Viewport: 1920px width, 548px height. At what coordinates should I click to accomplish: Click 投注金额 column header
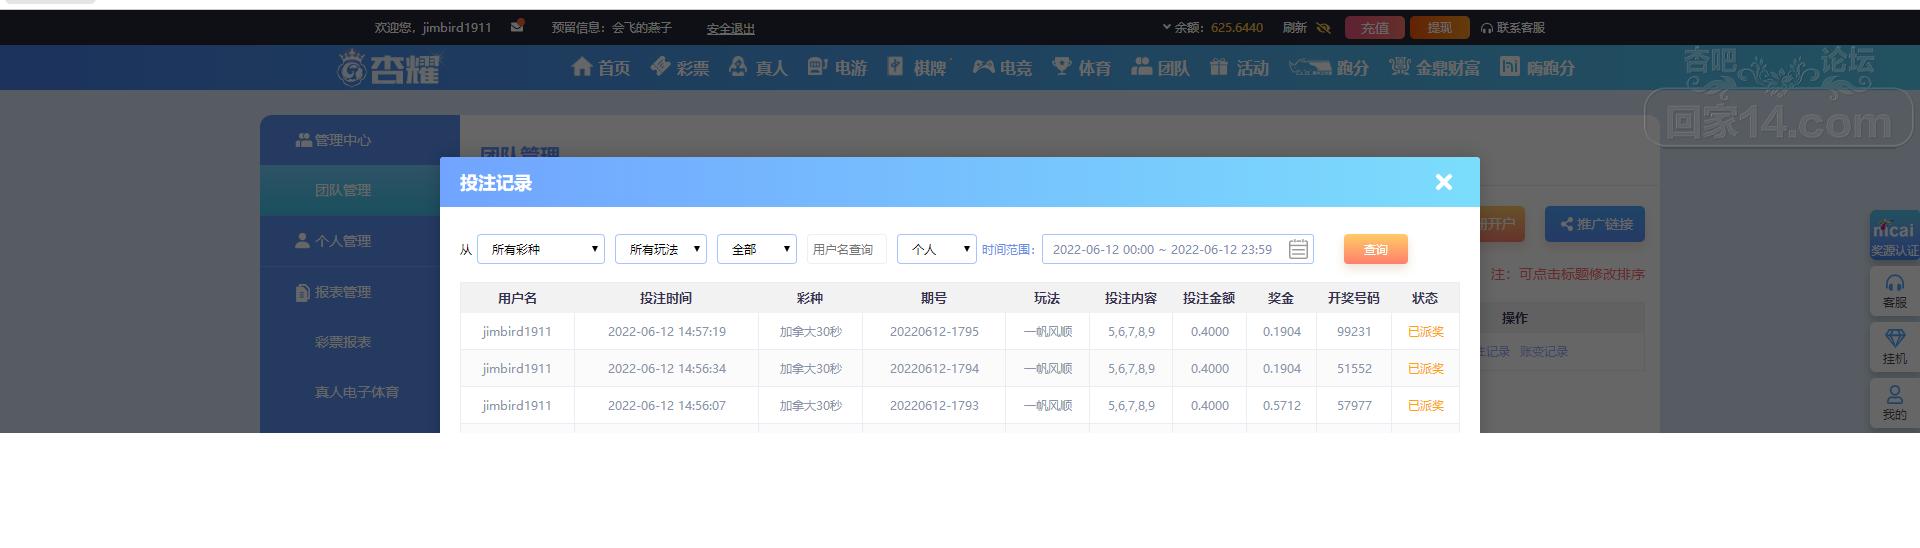coord(1209,298)
